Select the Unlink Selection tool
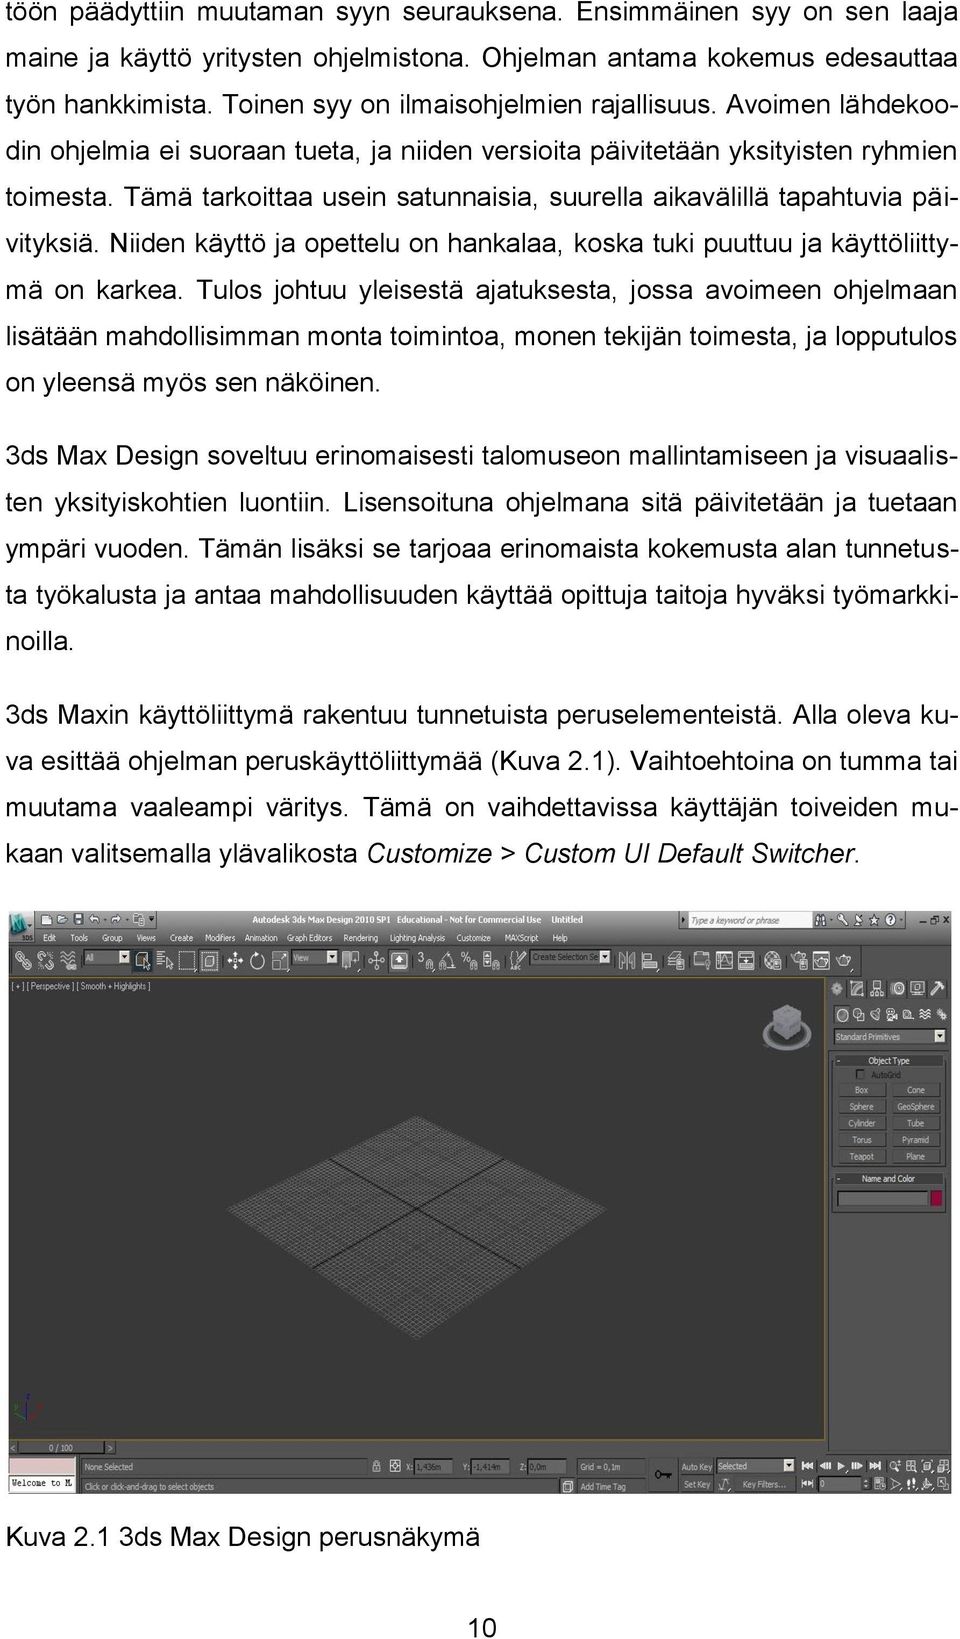The width and height of the screenshot is (960, 1639). pos(45,960)
